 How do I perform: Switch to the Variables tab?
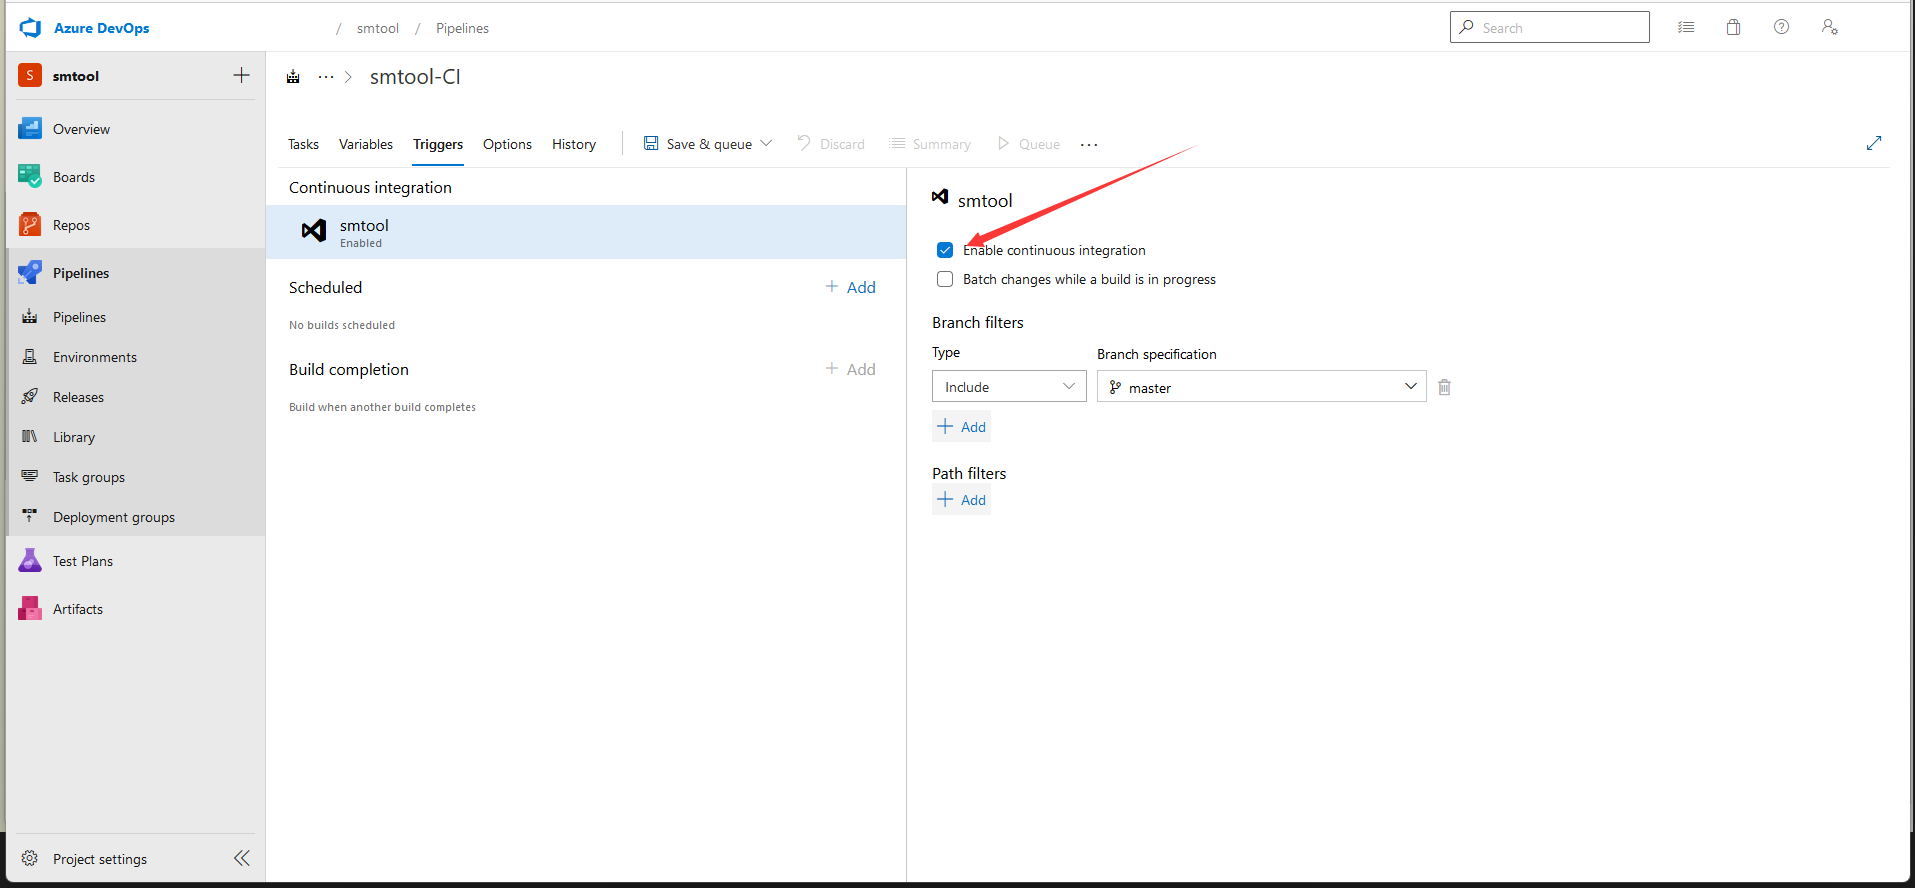[365, 144]
